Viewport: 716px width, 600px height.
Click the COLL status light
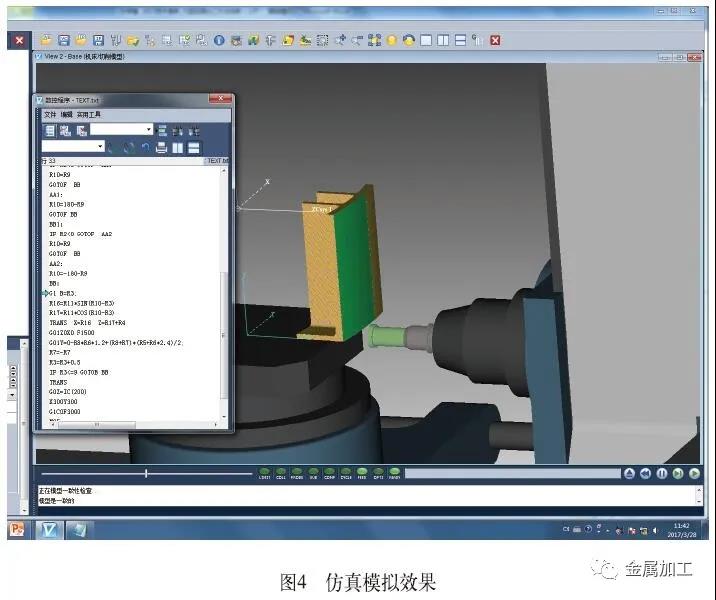click(281, 474)
